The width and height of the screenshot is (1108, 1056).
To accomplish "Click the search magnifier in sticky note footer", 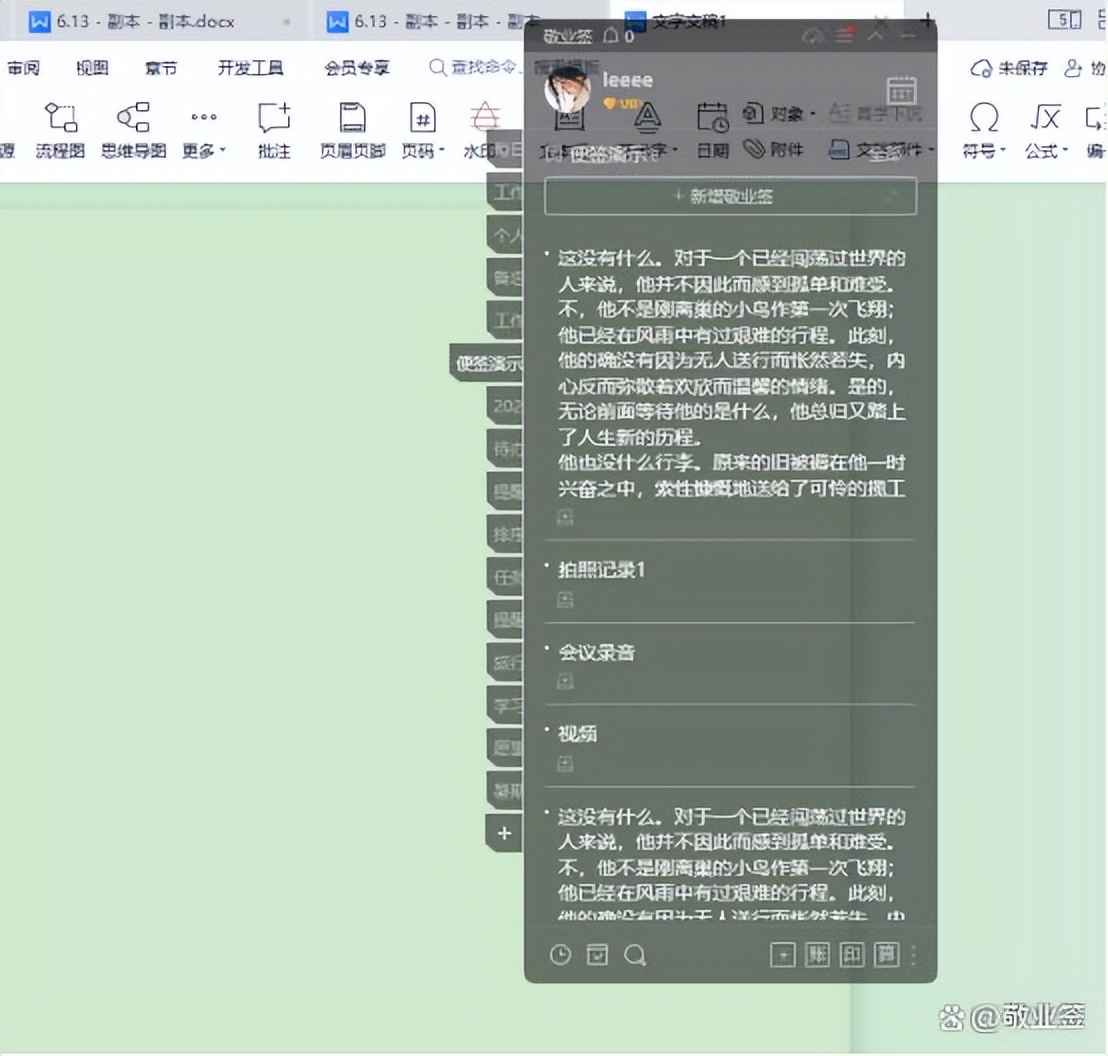I will click(x=635, y=955).
